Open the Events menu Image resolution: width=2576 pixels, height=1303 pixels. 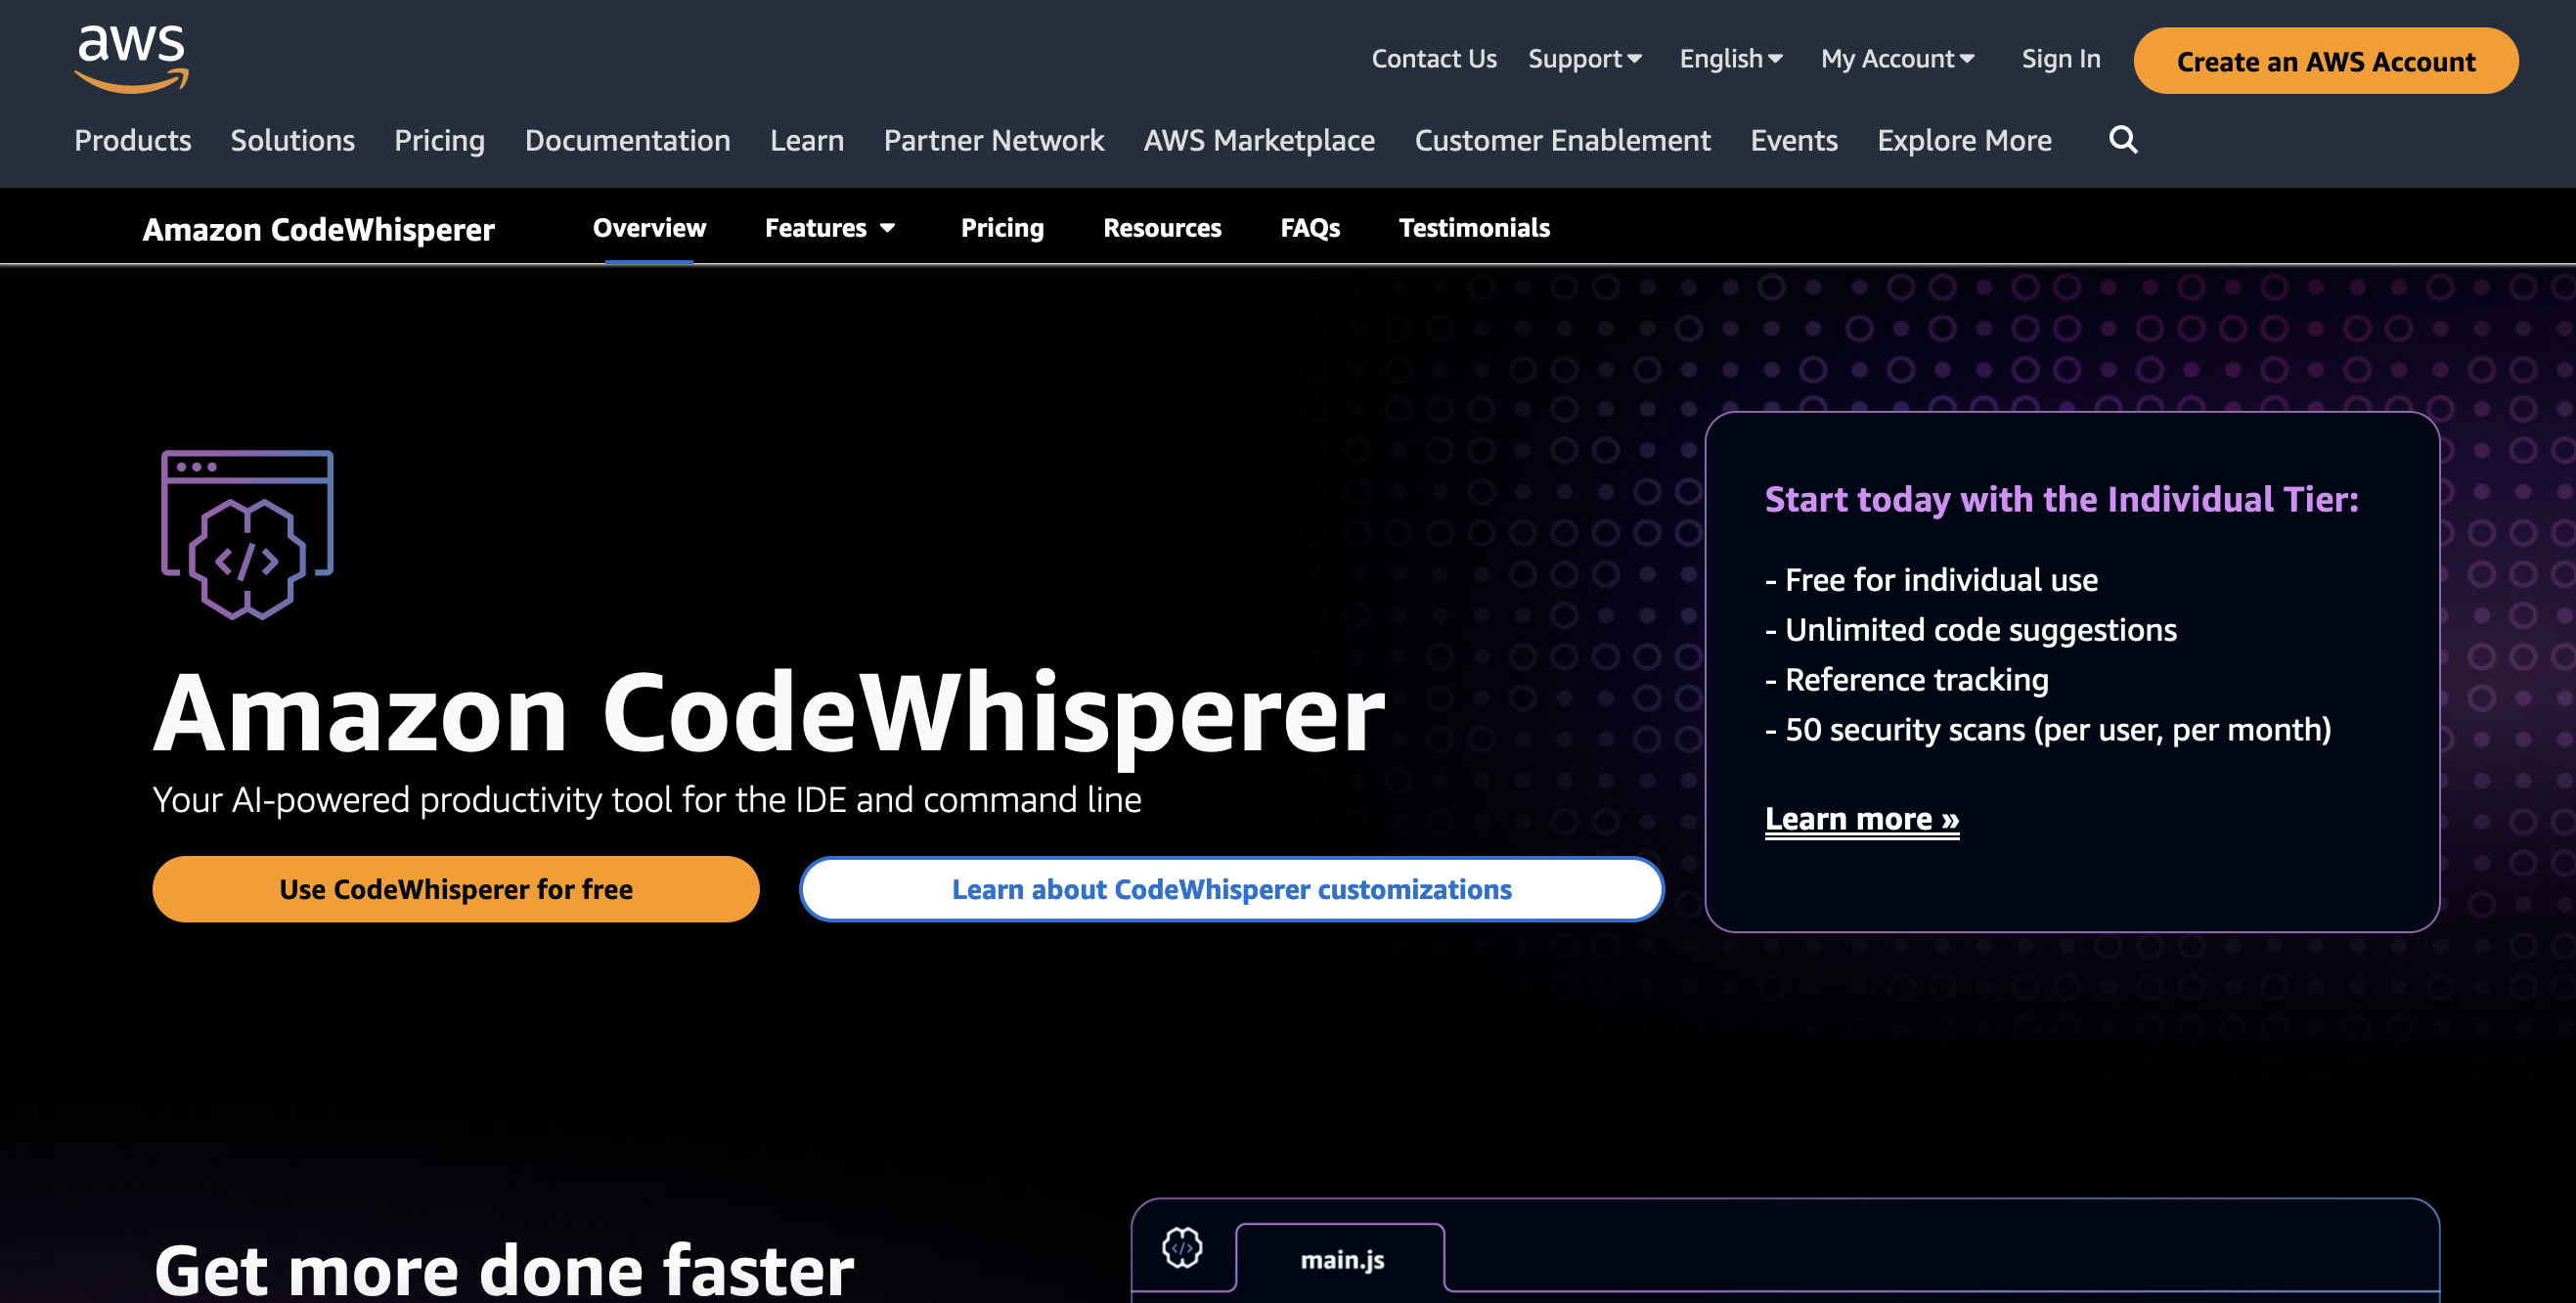click(1794, 140)
